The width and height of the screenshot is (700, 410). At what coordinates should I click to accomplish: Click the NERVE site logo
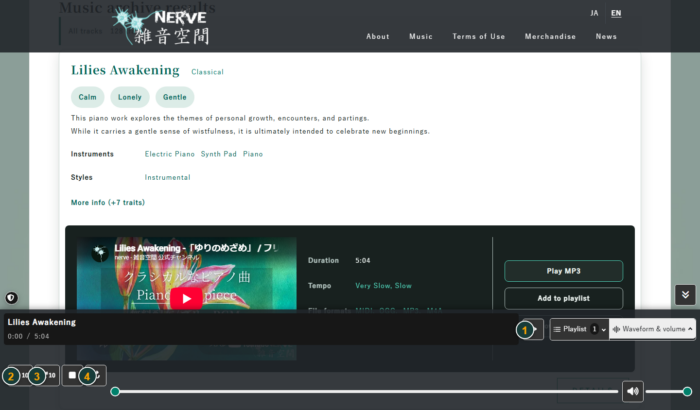161,27
